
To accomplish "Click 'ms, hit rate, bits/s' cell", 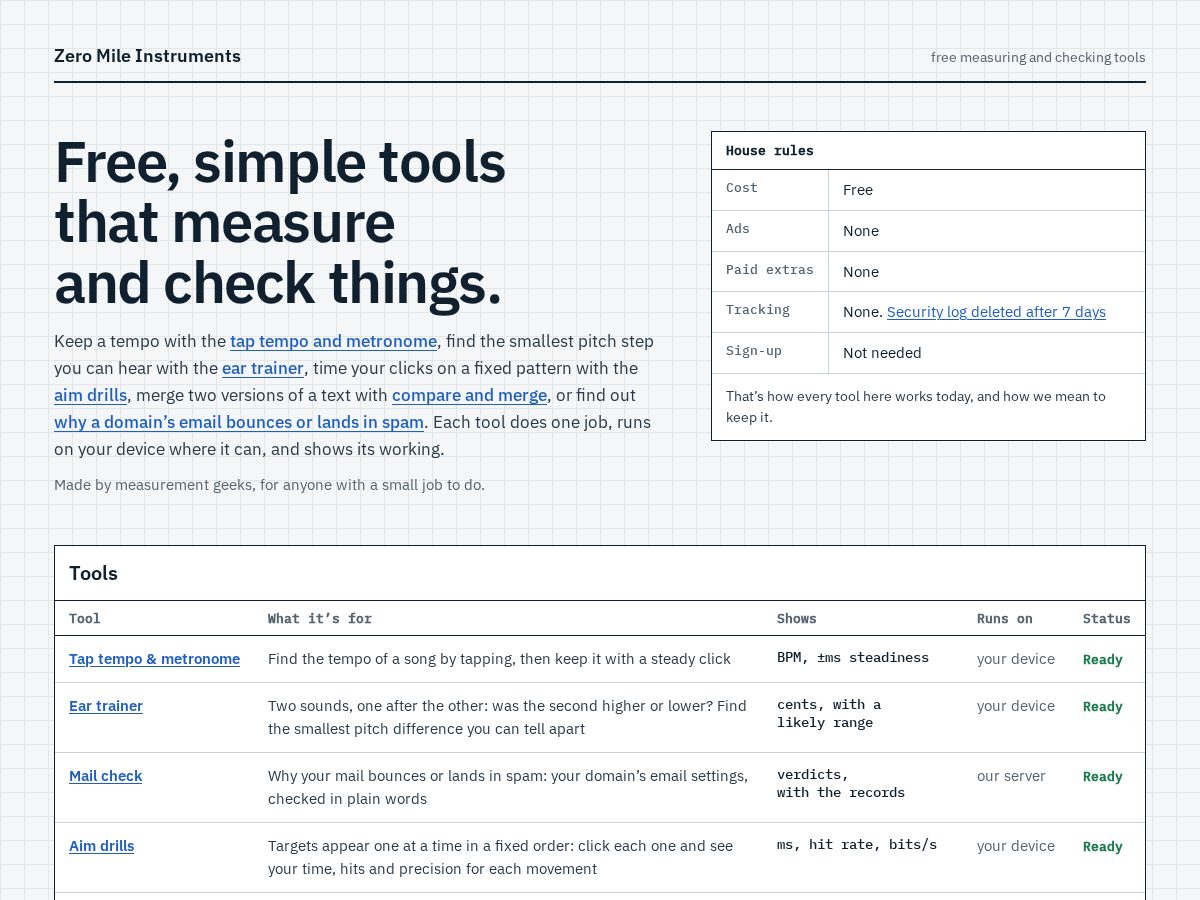I will click(857, 845).
